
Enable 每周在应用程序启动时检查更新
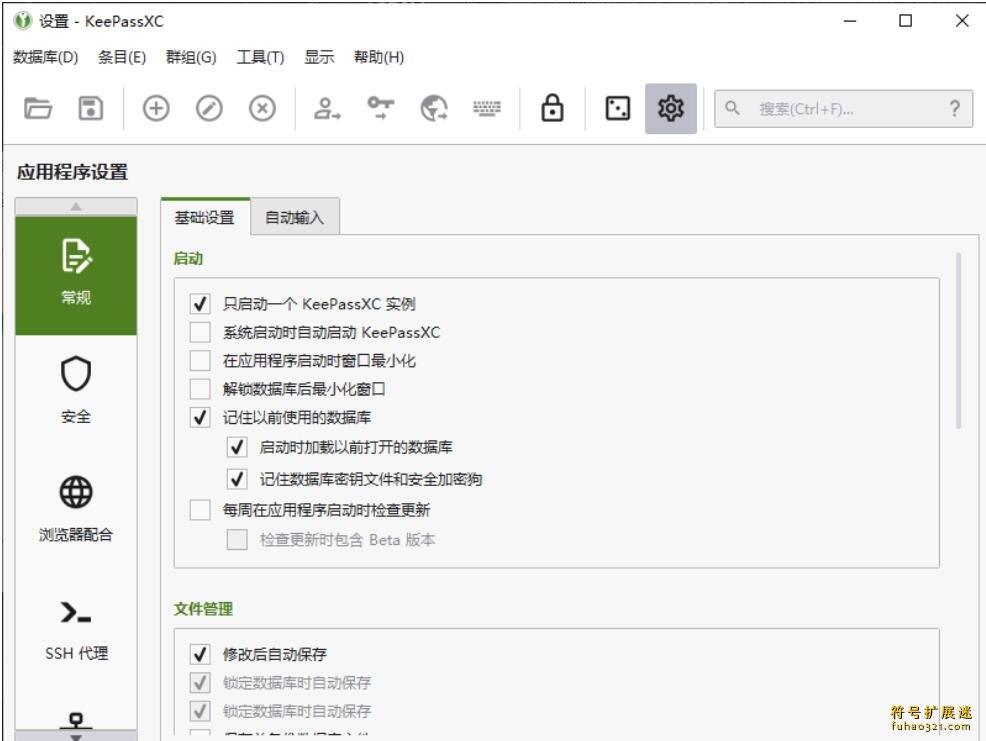click(200, 510)
